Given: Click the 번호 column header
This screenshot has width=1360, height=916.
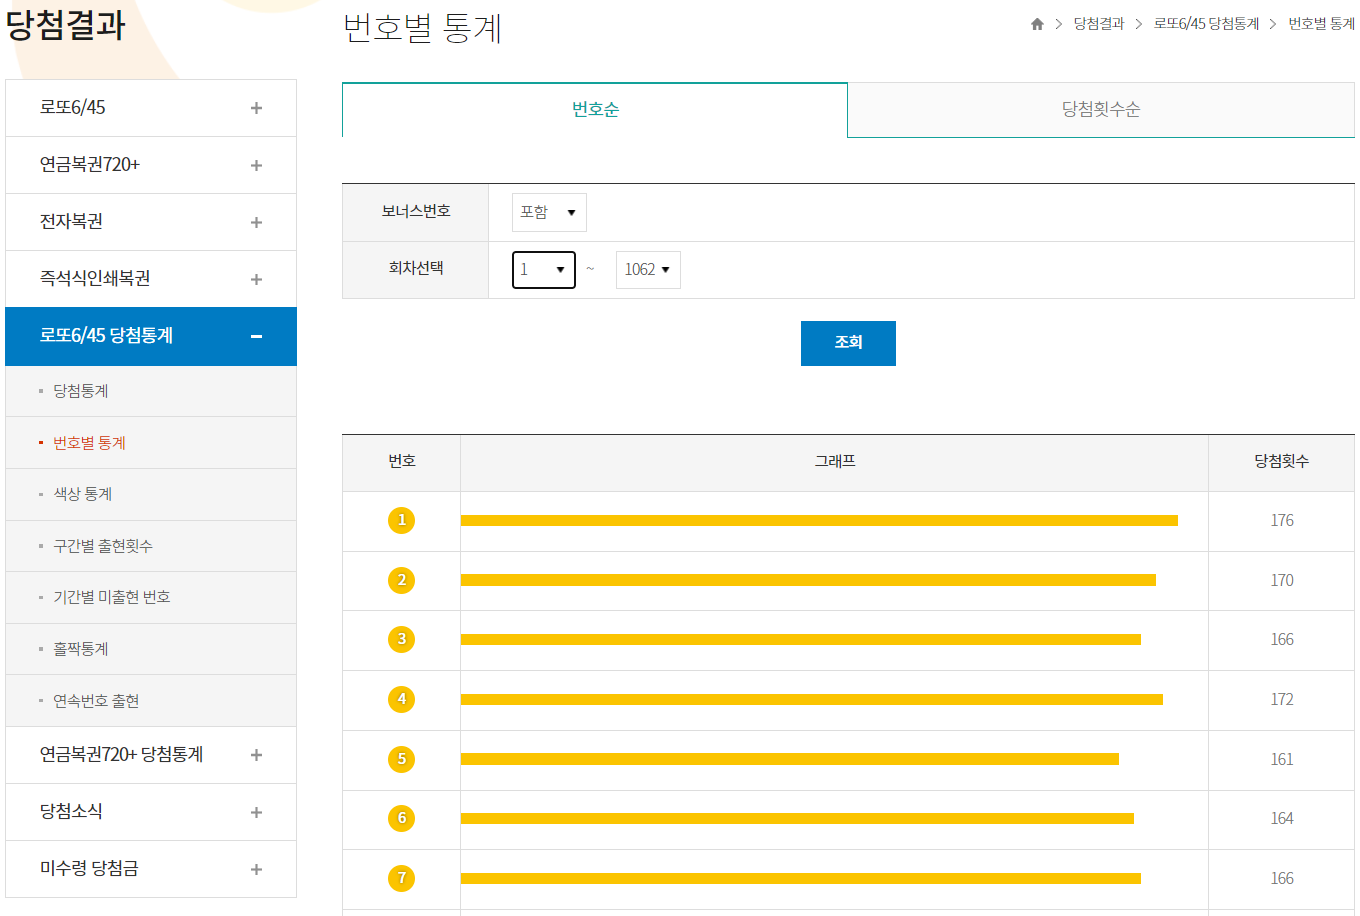Looking at the screenshot, I should click(x=402, y=462).
